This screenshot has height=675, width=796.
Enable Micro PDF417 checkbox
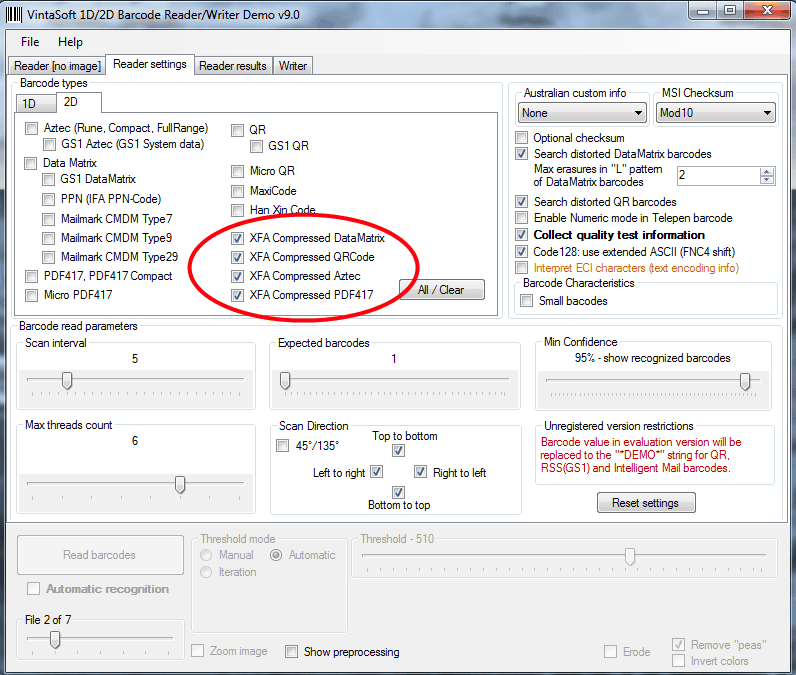[x=31, y=295]
